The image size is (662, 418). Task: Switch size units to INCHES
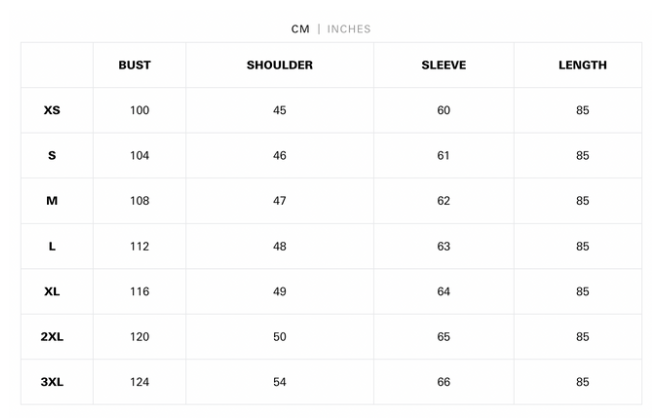point(349,29)
